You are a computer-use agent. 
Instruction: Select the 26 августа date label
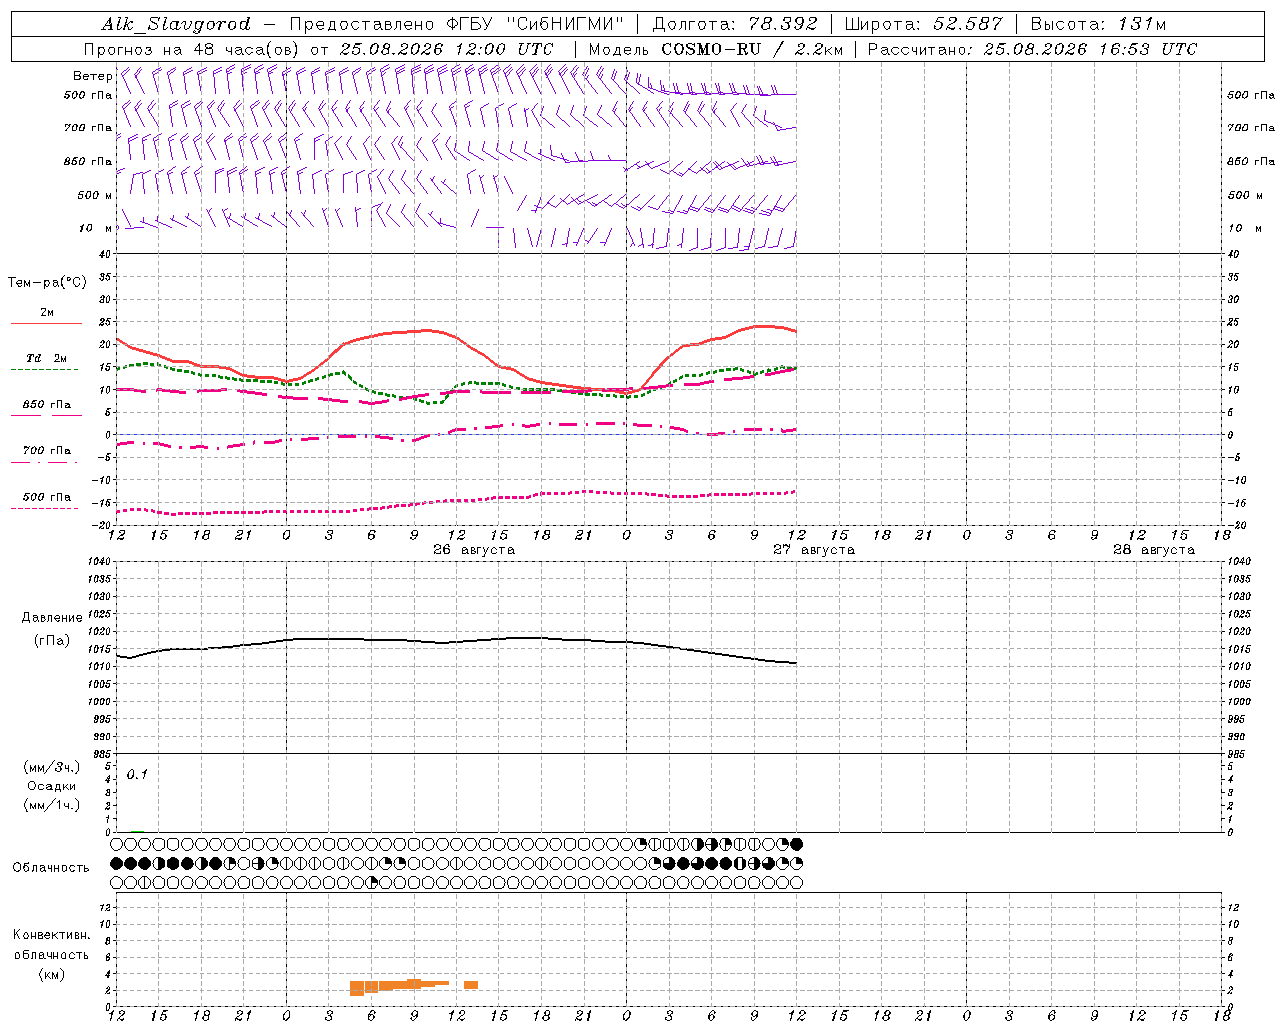474,549
